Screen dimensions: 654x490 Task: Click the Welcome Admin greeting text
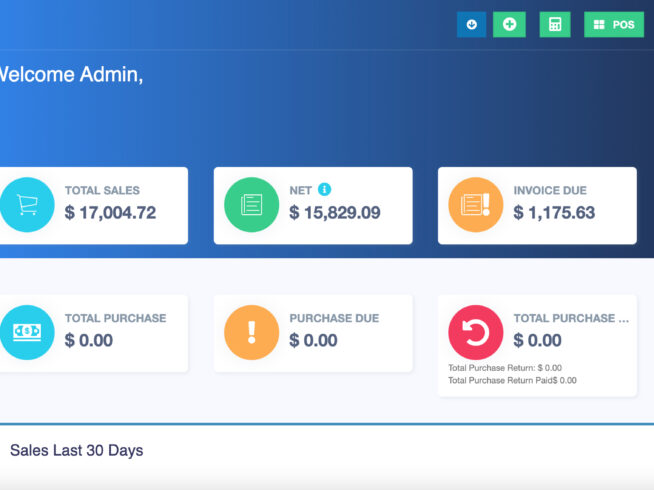click(70, 74)
